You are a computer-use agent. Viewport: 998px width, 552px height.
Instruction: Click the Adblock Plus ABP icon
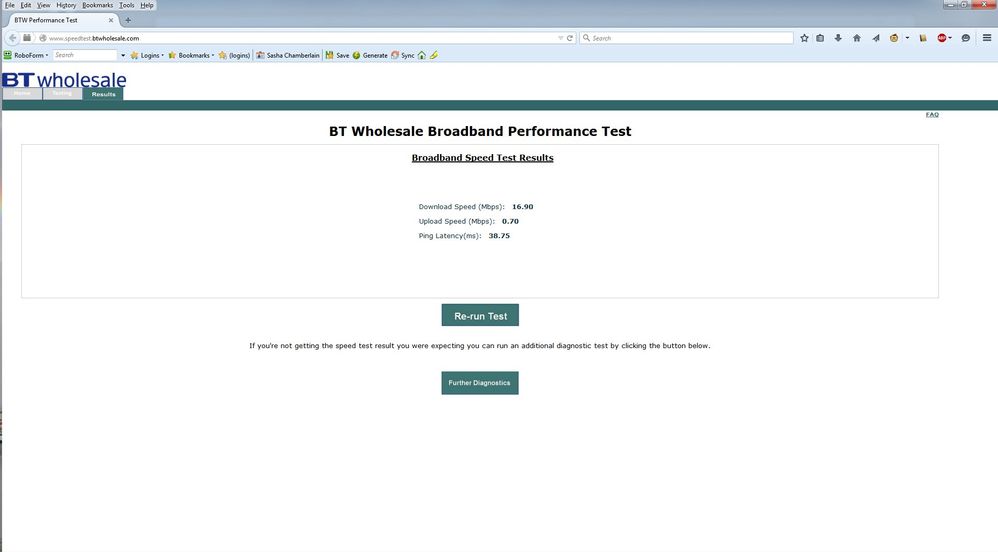(941, 38)
